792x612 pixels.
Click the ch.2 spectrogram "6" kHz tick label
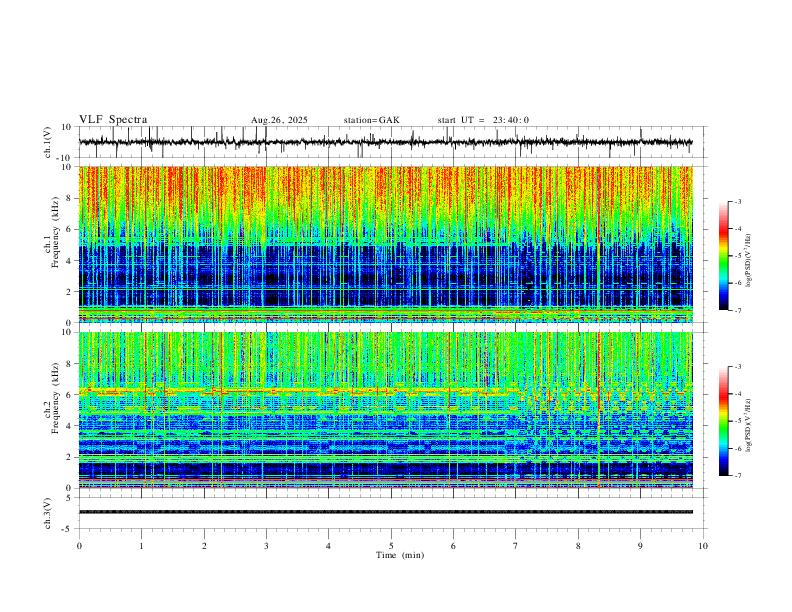pyautogui.click(x=70, y=395)
